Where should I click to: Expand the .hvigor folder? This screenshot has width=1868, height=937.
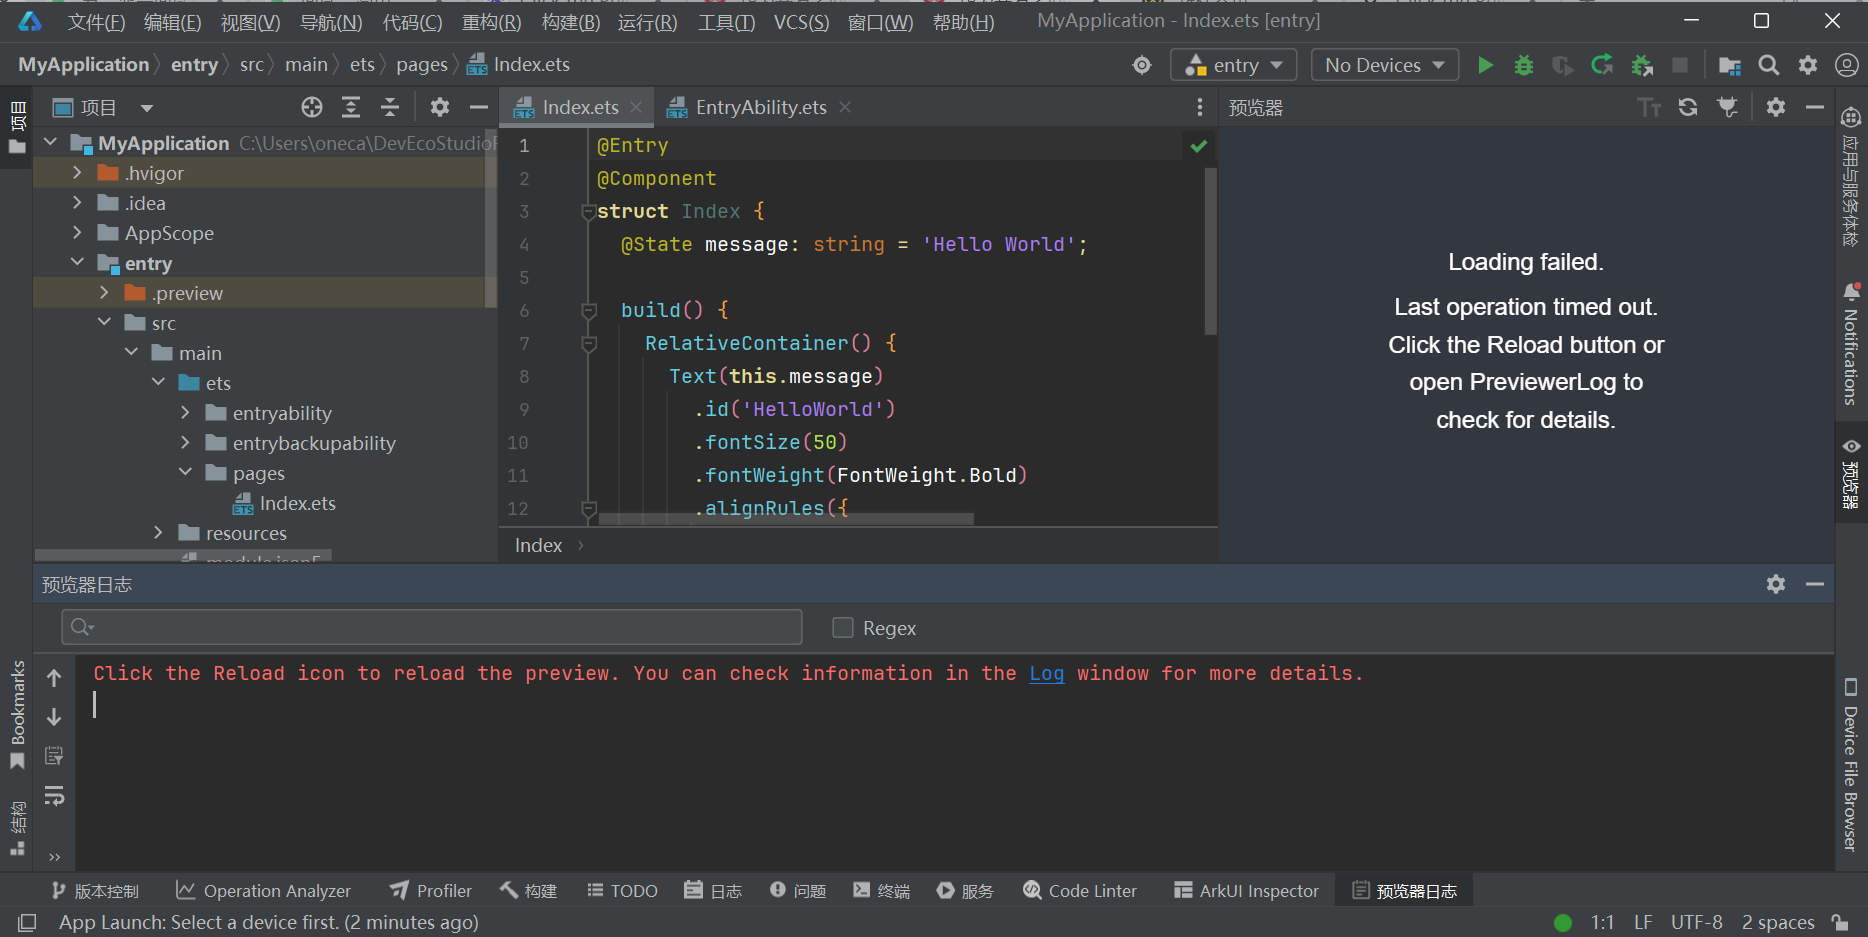click(x=77, y=173)
